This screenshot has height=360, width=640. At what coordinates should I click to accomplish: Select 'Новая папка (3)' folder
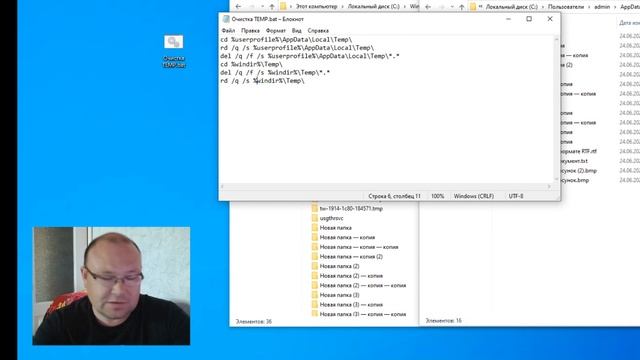pyautogui.click(x=339, y=295)
